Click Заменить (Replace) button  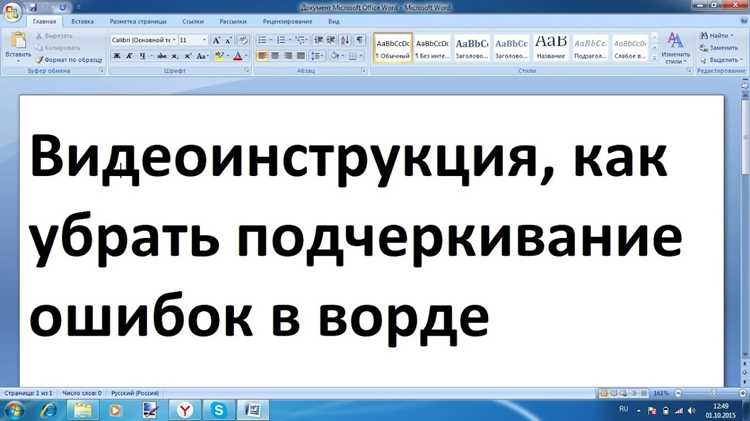pyautogui.click(x=719, y=48)
